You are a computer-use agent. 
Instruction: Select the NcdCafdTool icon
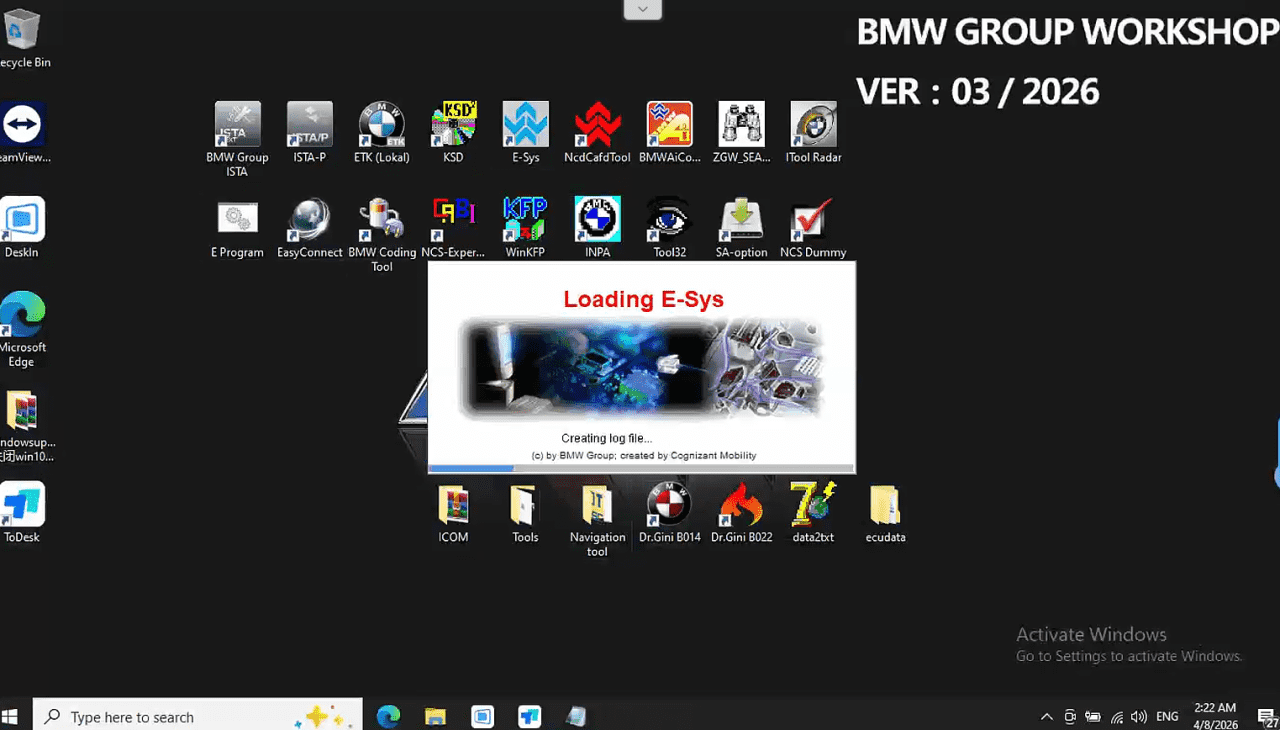[597, 126]
